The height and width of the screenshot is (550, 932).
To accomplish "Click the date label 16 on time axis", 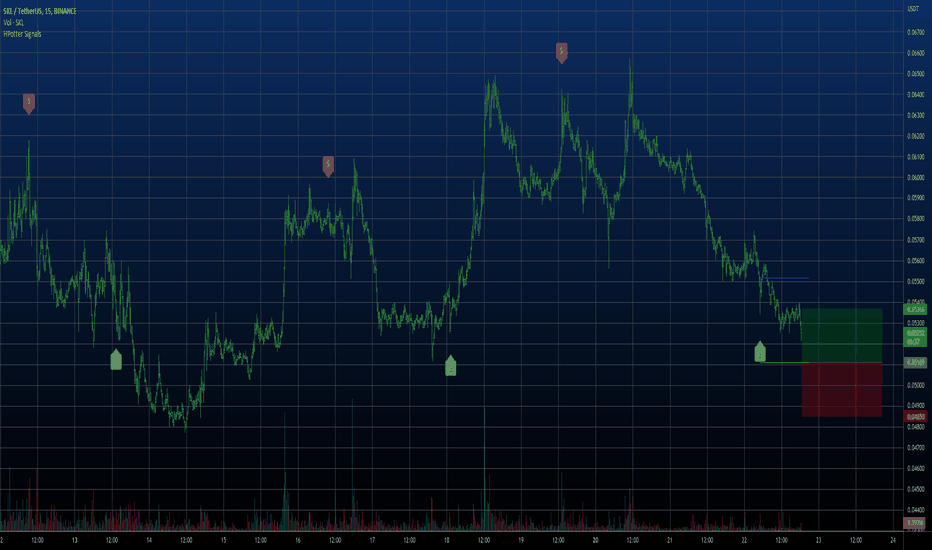I will coord(298,540).
